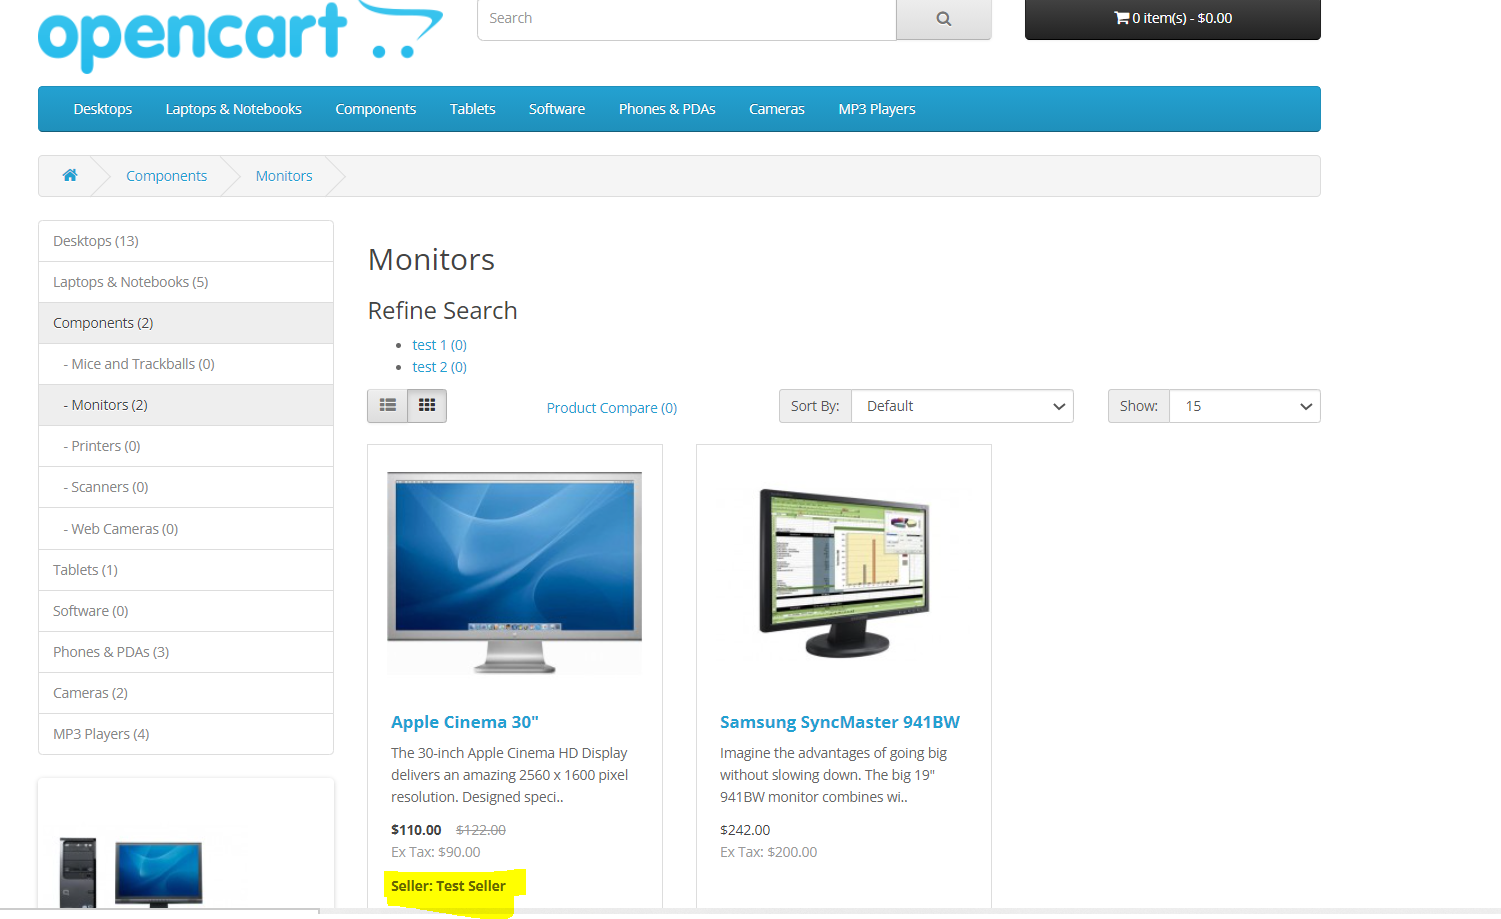Open the Components menu
Screen dimensions: 1501x919
pyautogui.click(x=376, y=109)
